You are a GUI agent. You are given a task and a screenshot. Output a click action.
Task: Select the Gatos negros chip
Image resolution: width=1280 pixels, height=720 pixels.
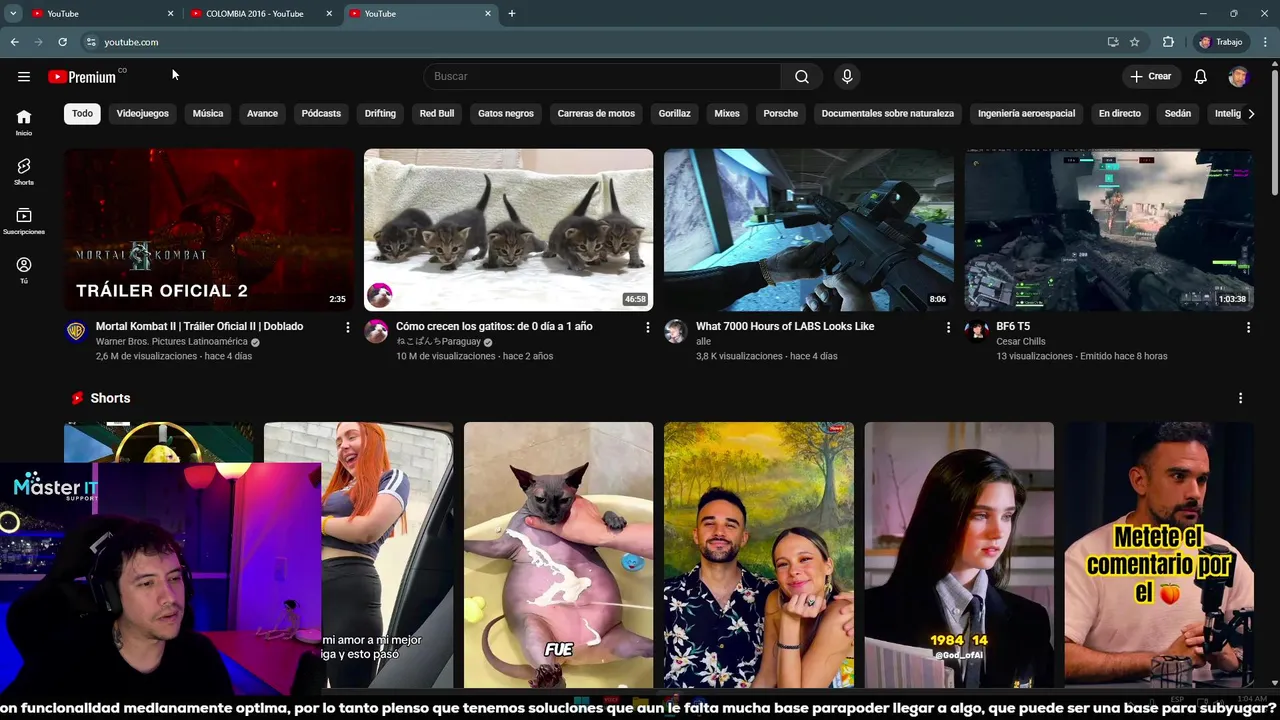(506, 113)
